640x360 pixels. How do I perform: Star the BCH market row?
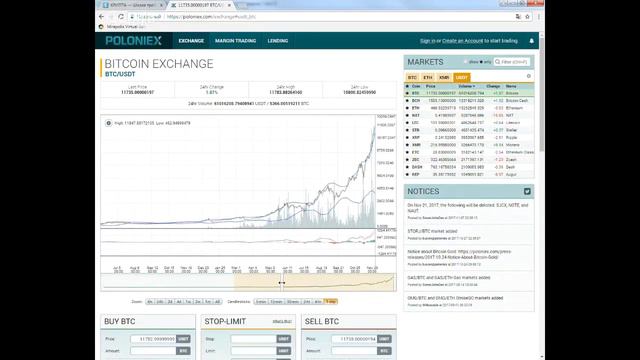click(407, 100)
